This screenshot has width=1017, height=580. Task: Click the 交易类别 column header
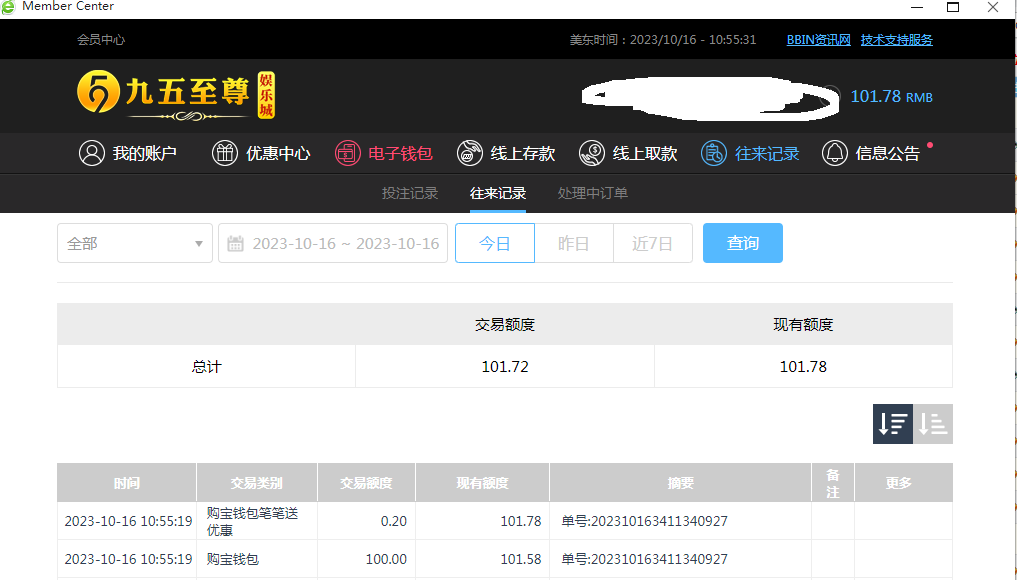[x=256, y=482]
